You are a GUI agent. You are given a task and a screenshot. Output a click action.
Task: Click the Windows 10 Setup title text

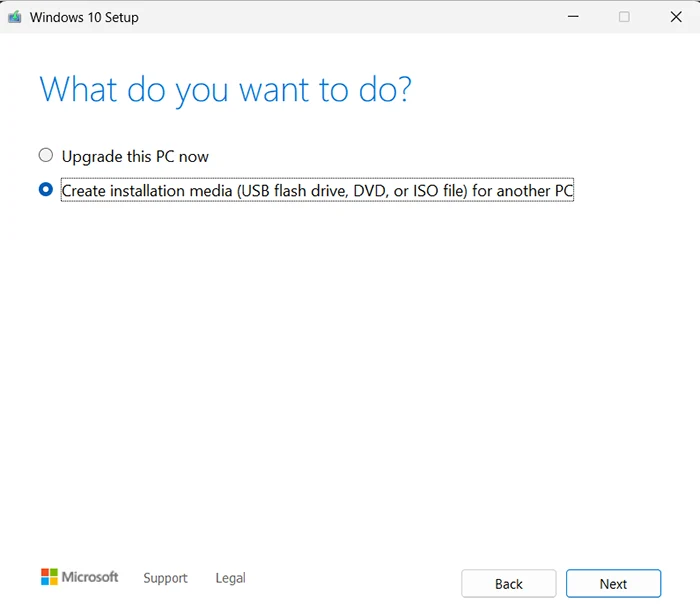pos(84,17)
